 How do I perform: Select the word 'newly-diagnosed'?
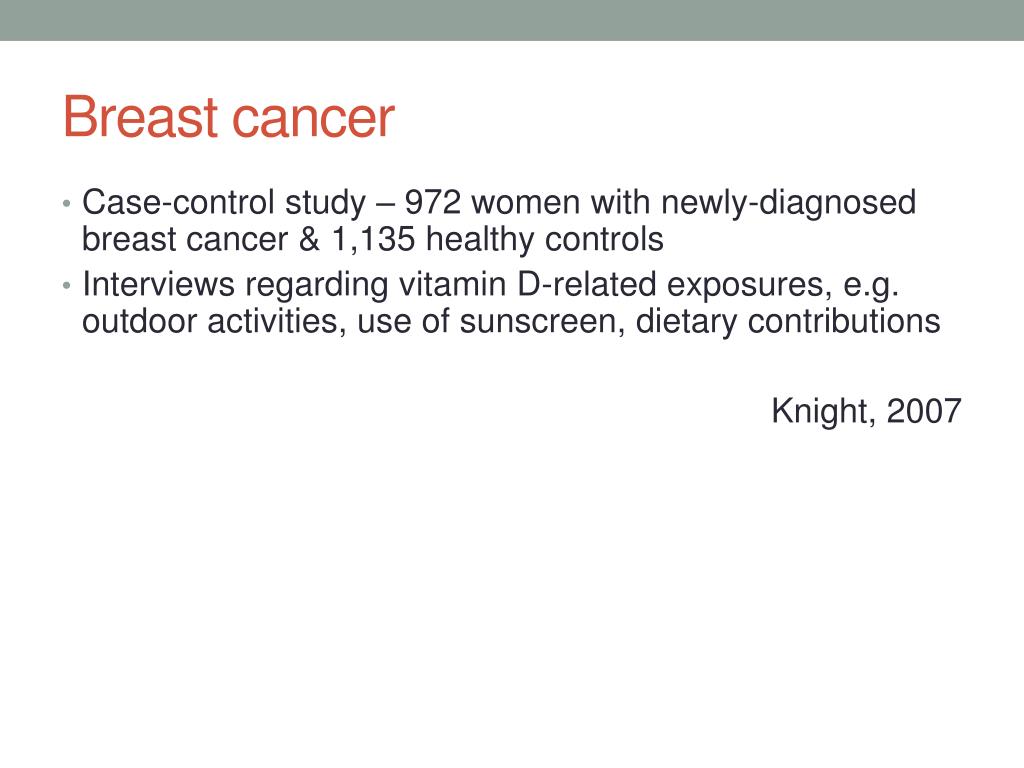coord(788,204)
